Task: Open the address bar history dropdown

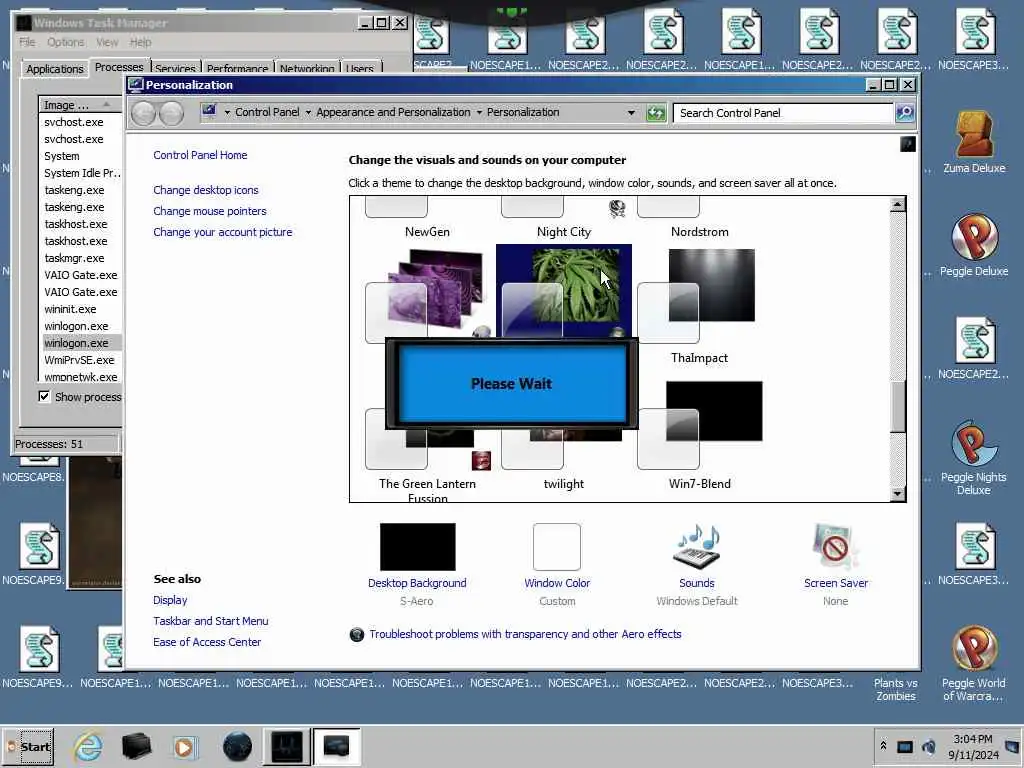Action: [x=631, y=113]
